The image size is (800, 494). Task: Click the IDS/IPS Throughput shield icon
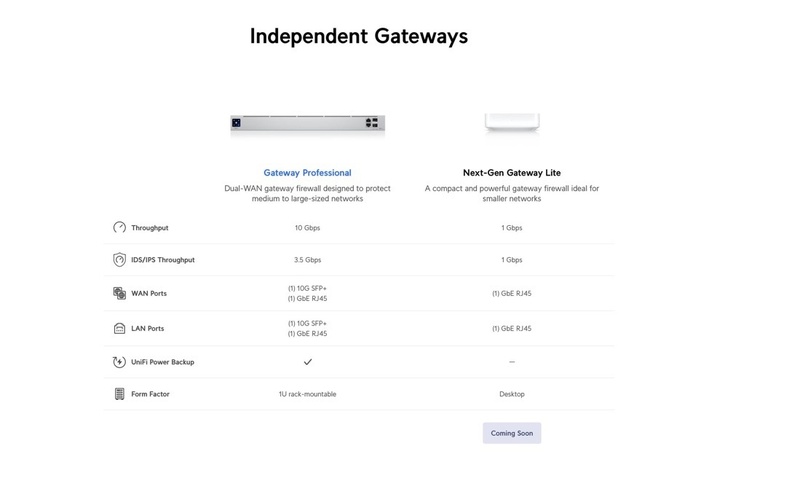point(119,260)
